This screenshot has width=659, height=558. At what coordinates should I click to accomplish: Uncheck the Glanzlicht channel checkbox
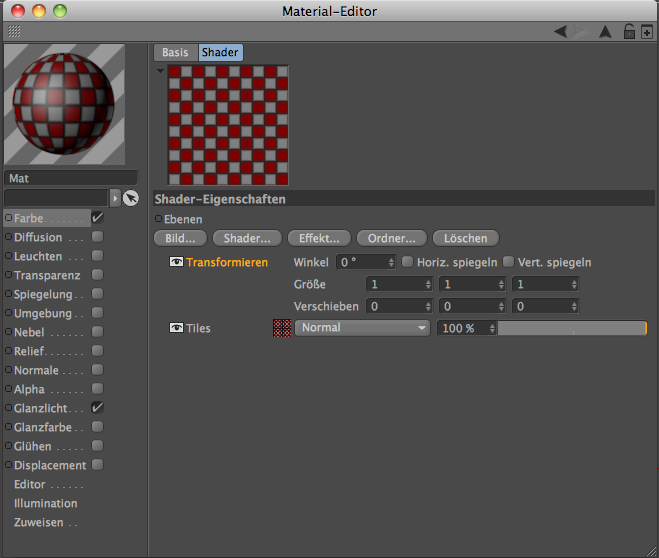tap(97, 408)
